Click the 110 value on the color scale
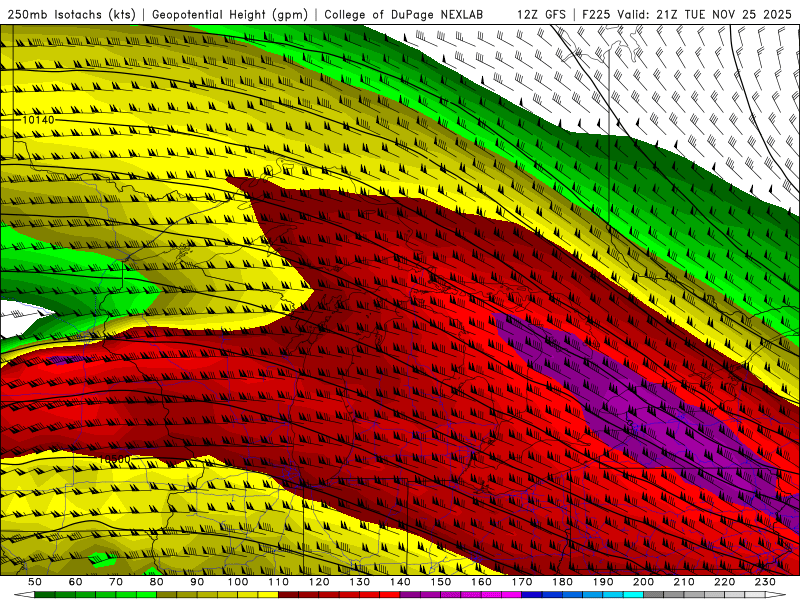The height and width of the screenshot is (600, 800). (279, 582)
